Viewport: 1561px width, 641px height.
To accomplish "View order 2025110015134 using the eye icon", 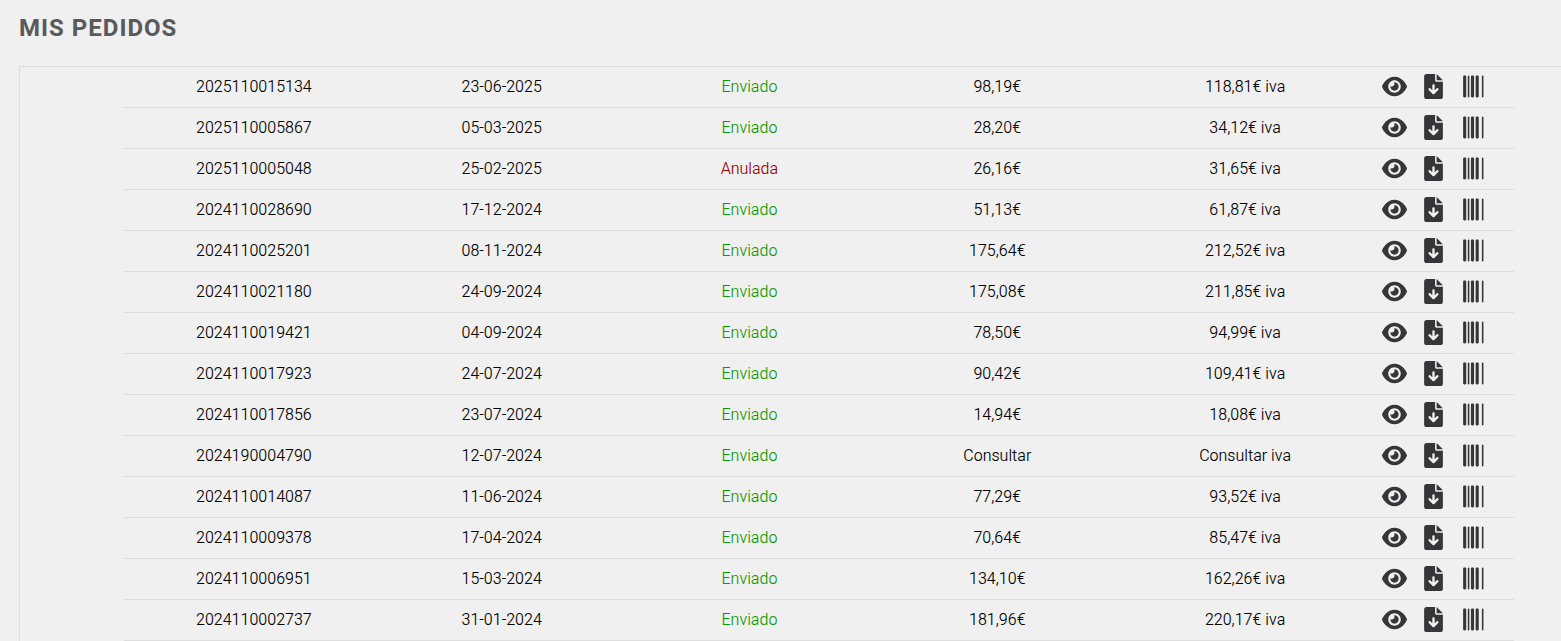I will pyautogui.click(x=1394, y=87).
